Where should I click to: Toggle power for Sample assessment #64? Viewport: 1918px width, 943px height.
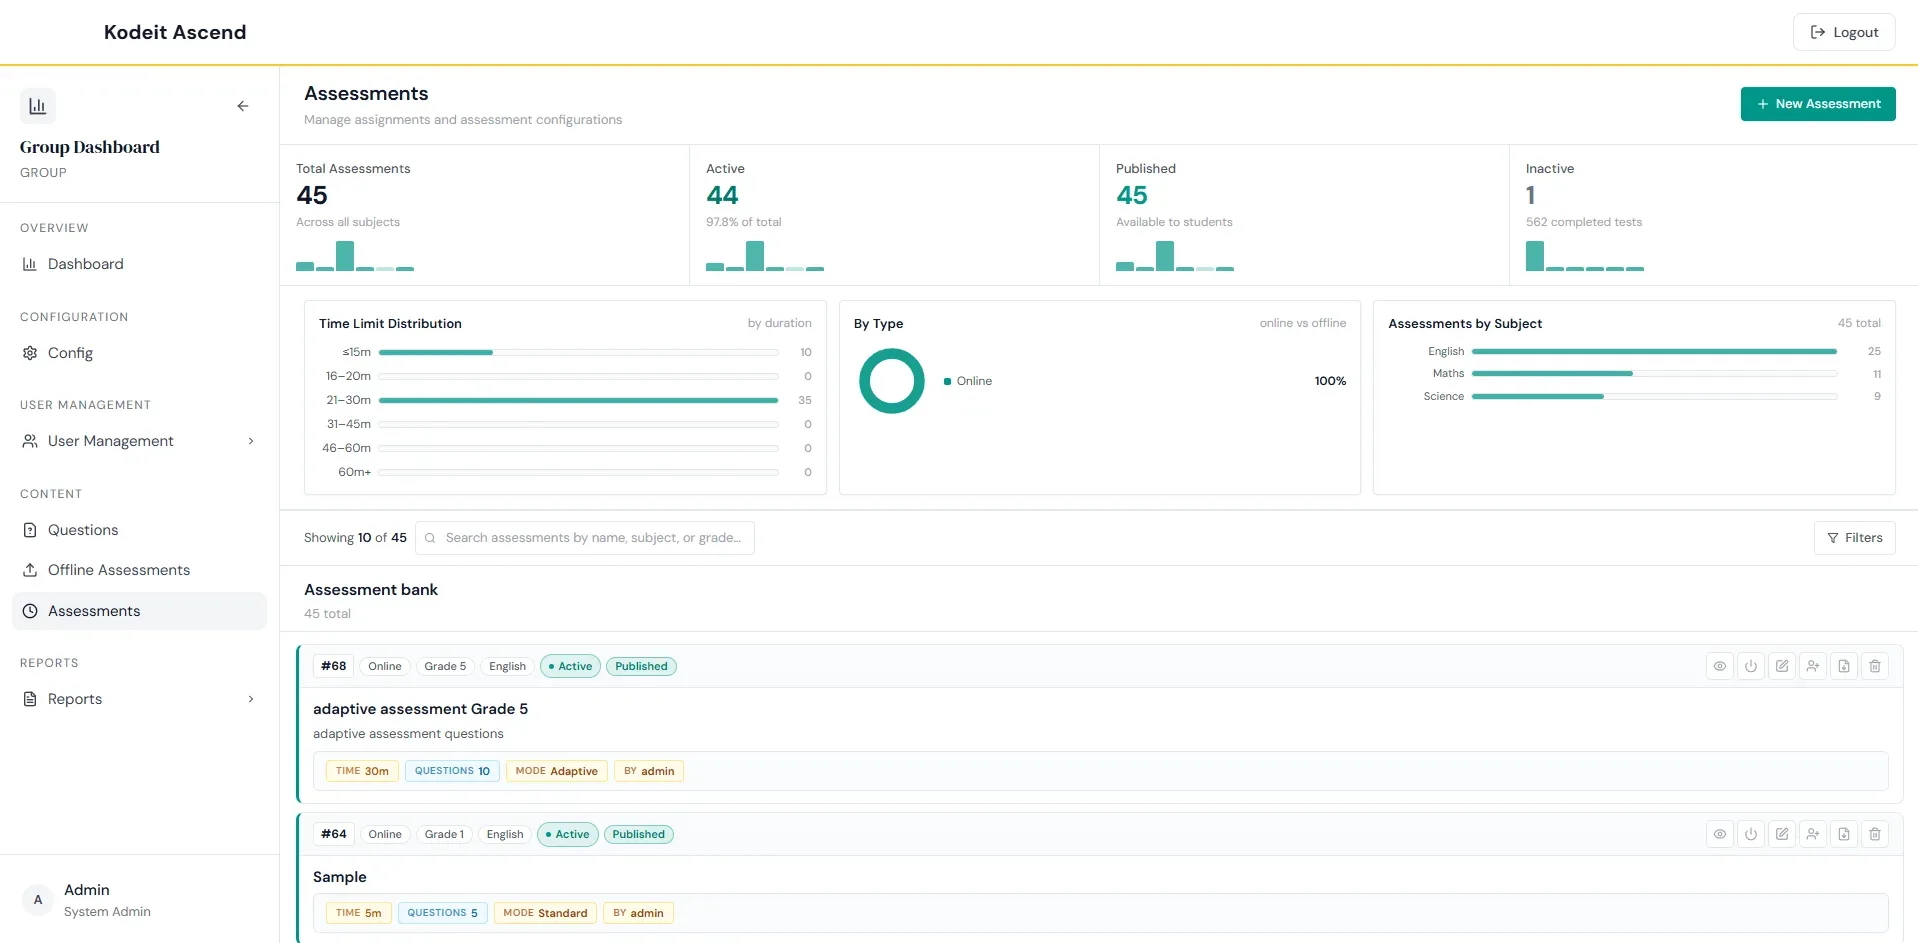coord(1751,834)
